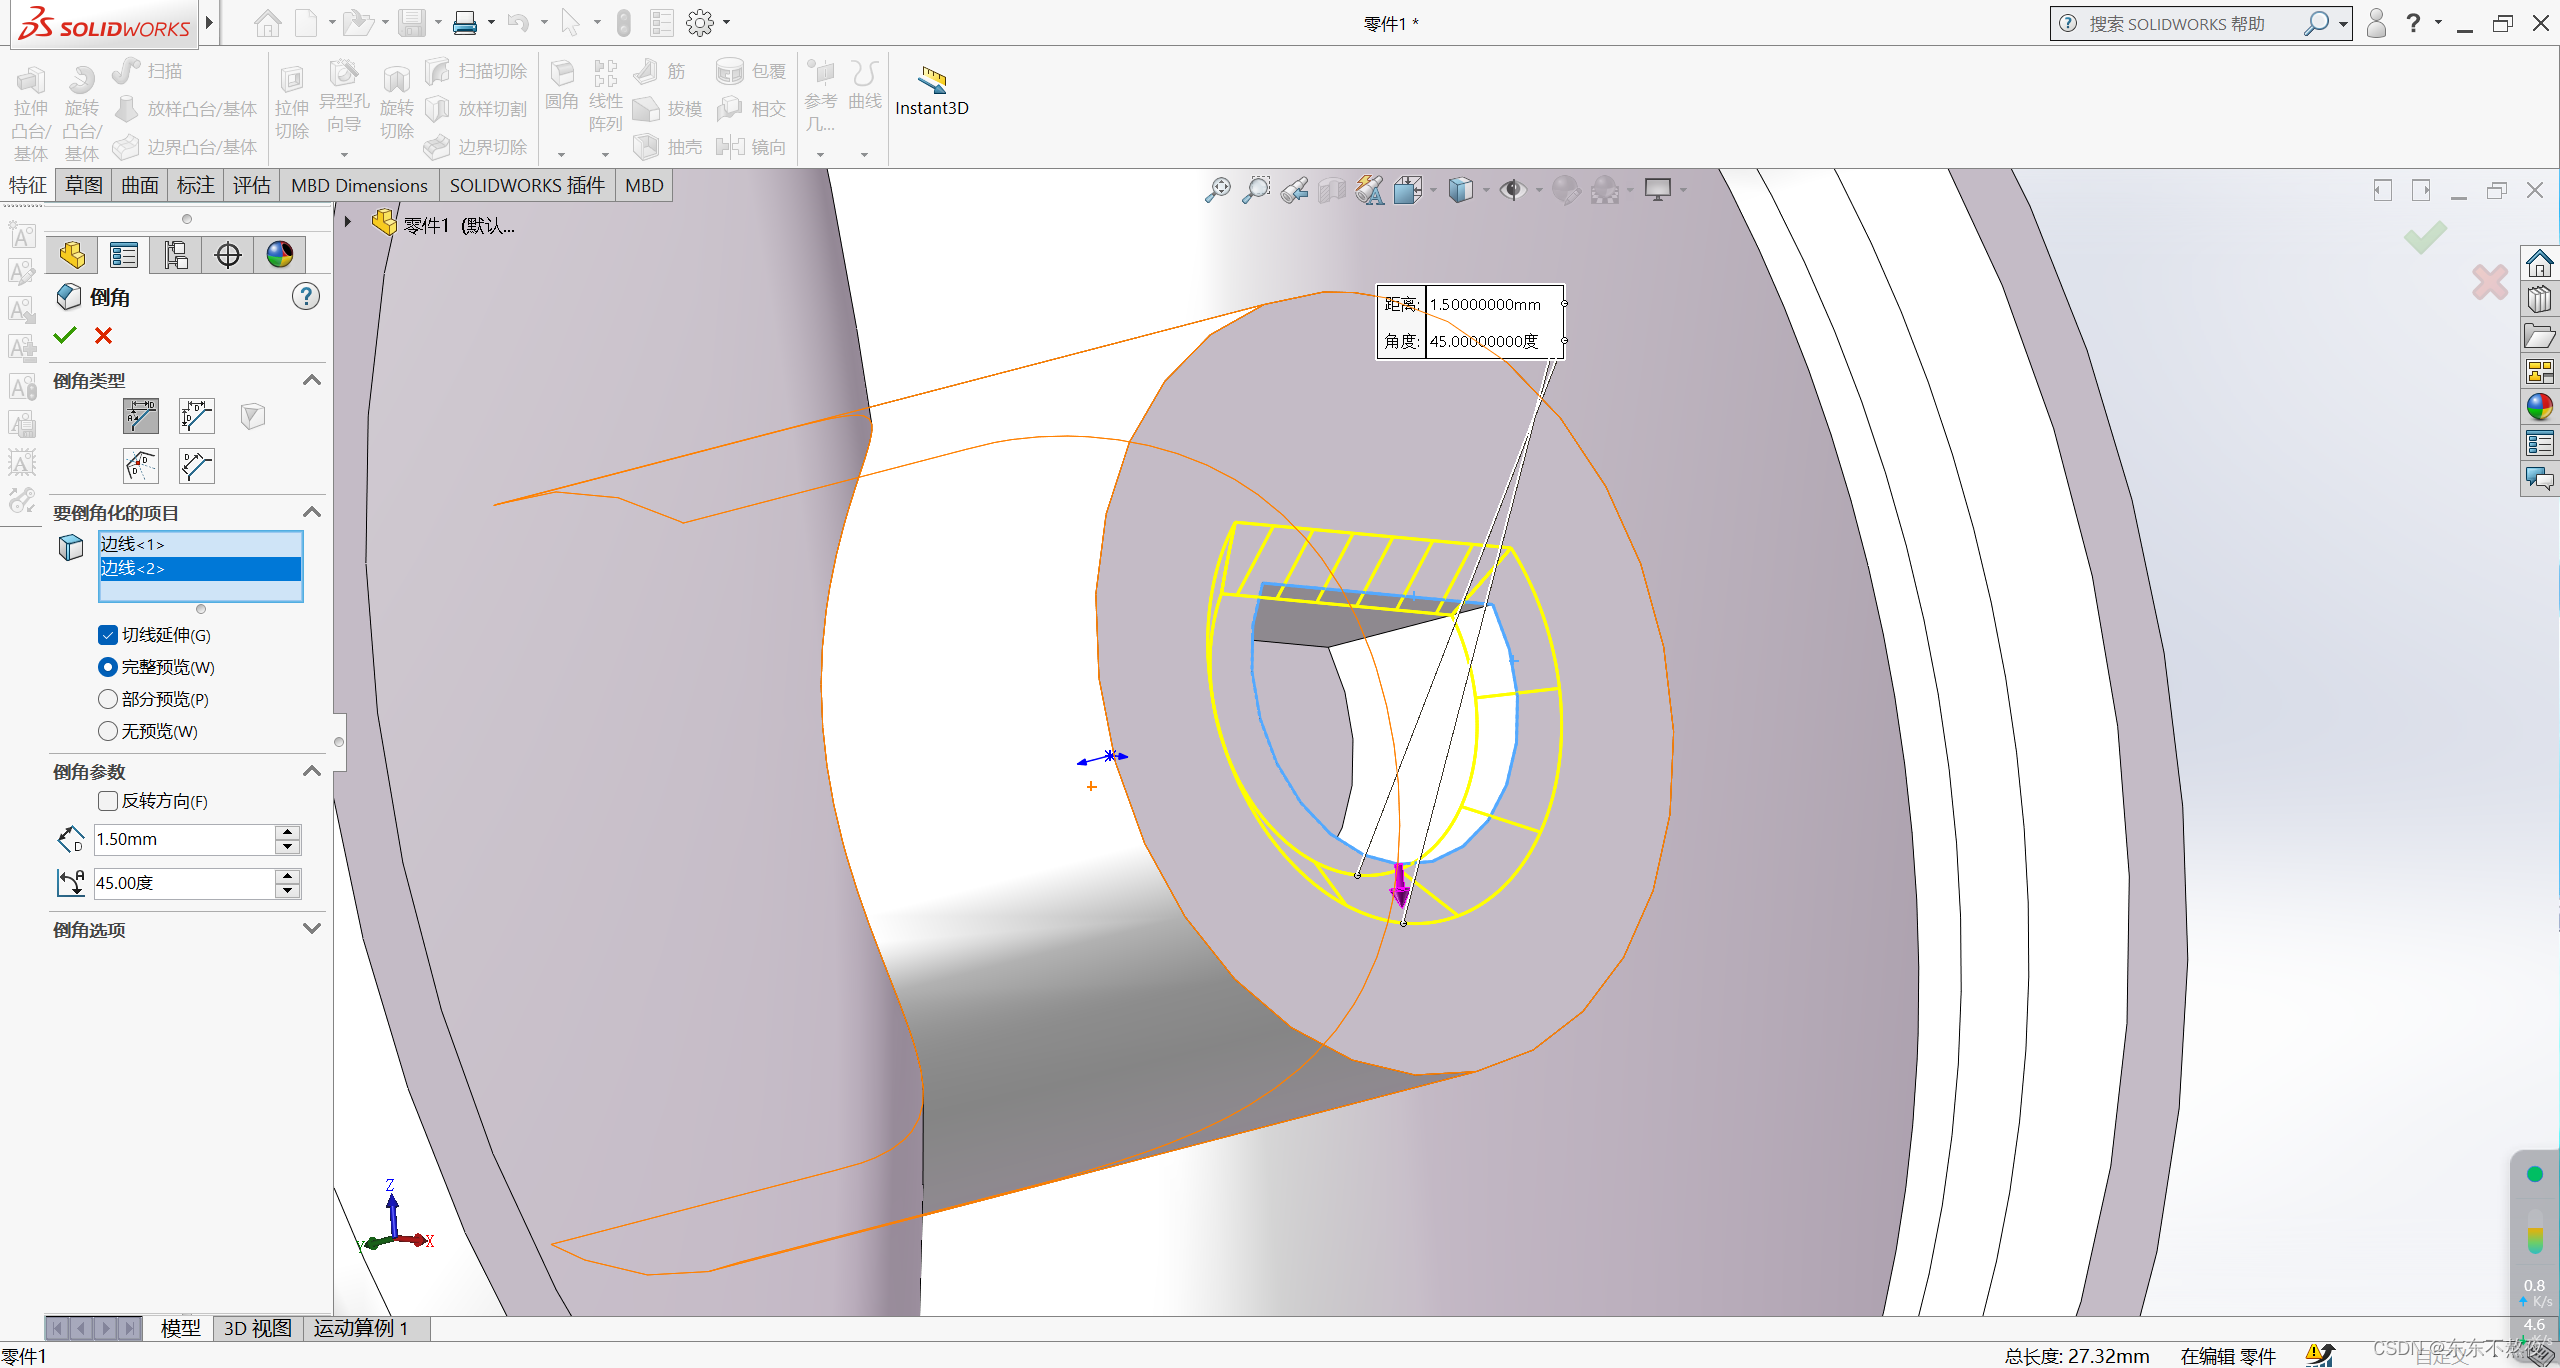Switch to the 评估 tab
2560x1368 pixels.
252,185
